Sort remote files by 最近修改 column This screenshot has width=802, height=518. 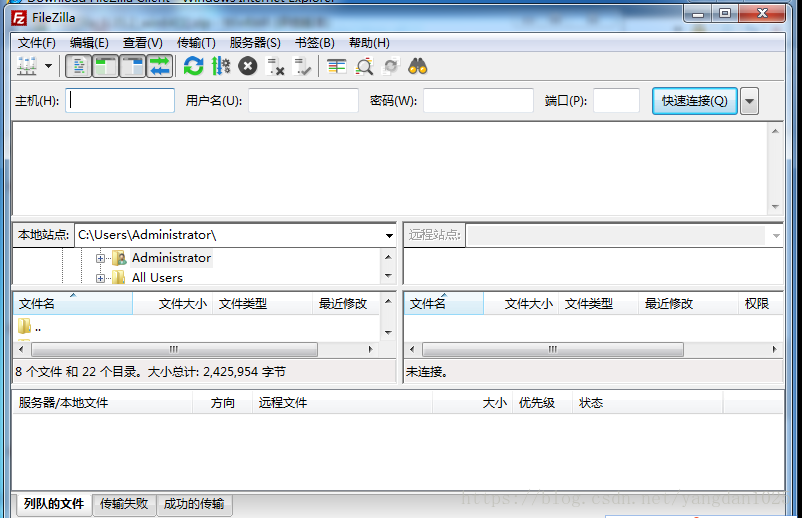pyautogui.click(x=688, y=304)
